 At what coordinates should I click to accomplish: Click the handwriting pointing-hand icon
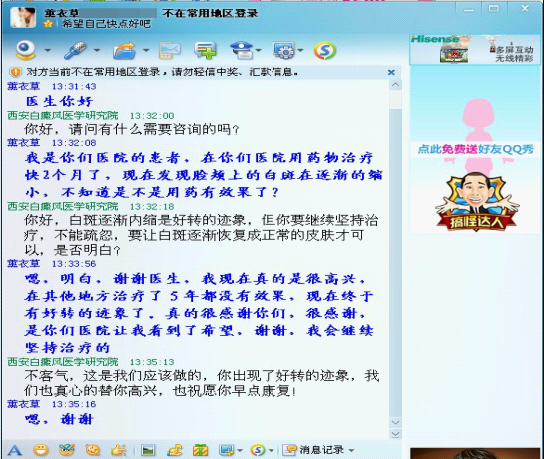119,450
